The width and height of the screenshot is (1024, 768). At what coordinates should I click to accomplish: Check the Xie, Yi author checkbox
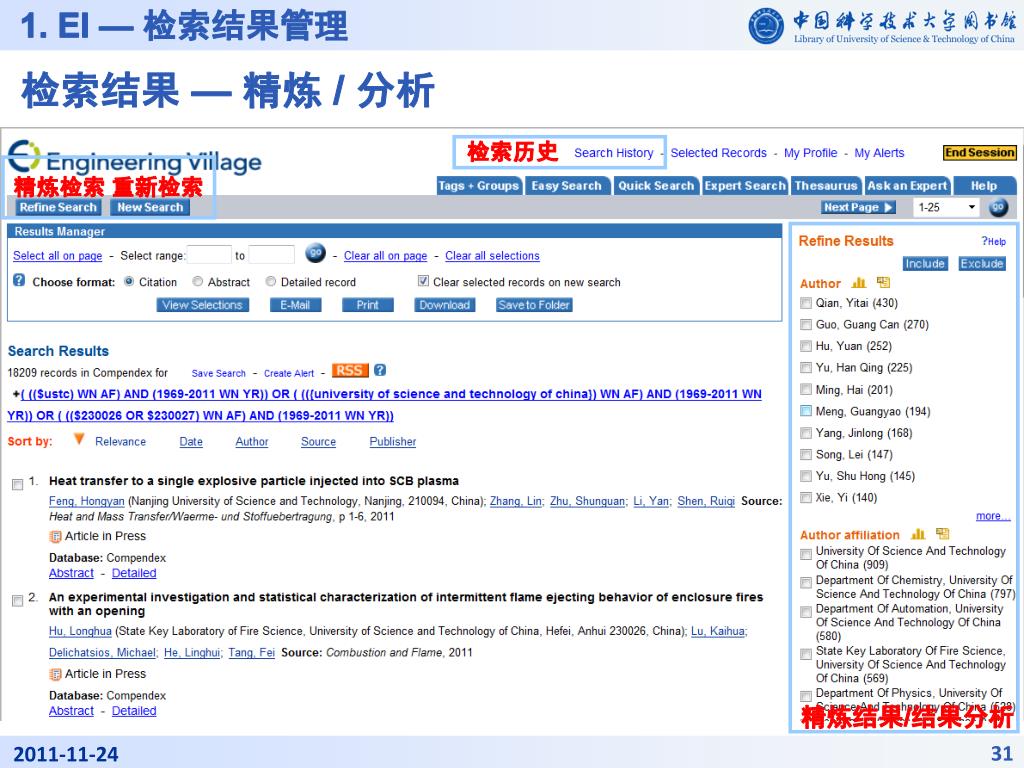click(x=806, y=497)
